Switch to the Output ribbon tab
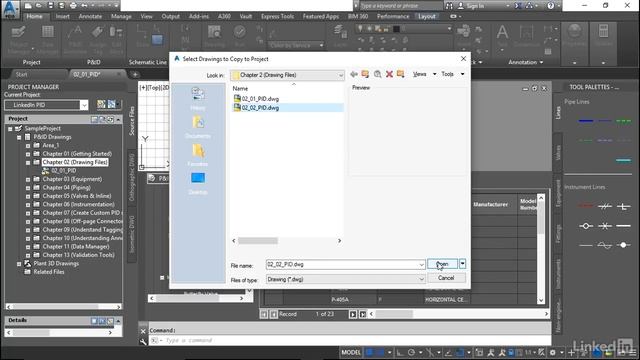This screenshot has width=640, height=360. coord(171,16)
